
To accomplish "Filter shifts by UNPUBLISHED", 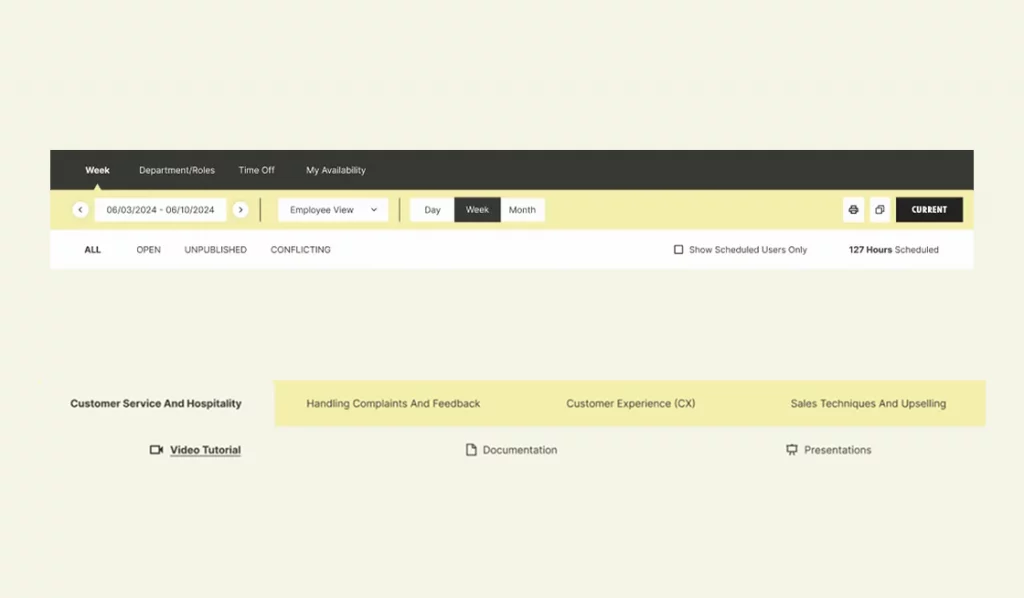I will 215,249.
